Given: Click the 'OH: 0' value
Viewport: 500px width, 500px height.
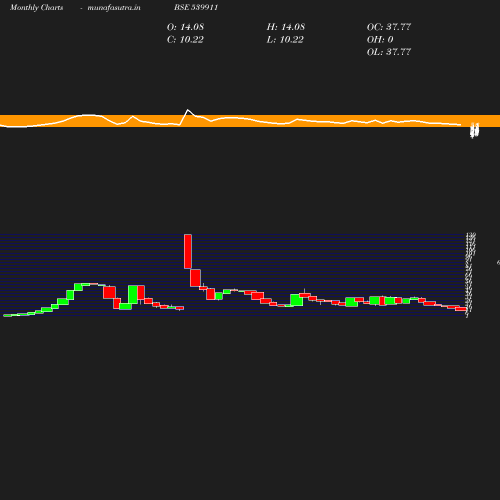Looking at the screenshot, I should [380, 40].
